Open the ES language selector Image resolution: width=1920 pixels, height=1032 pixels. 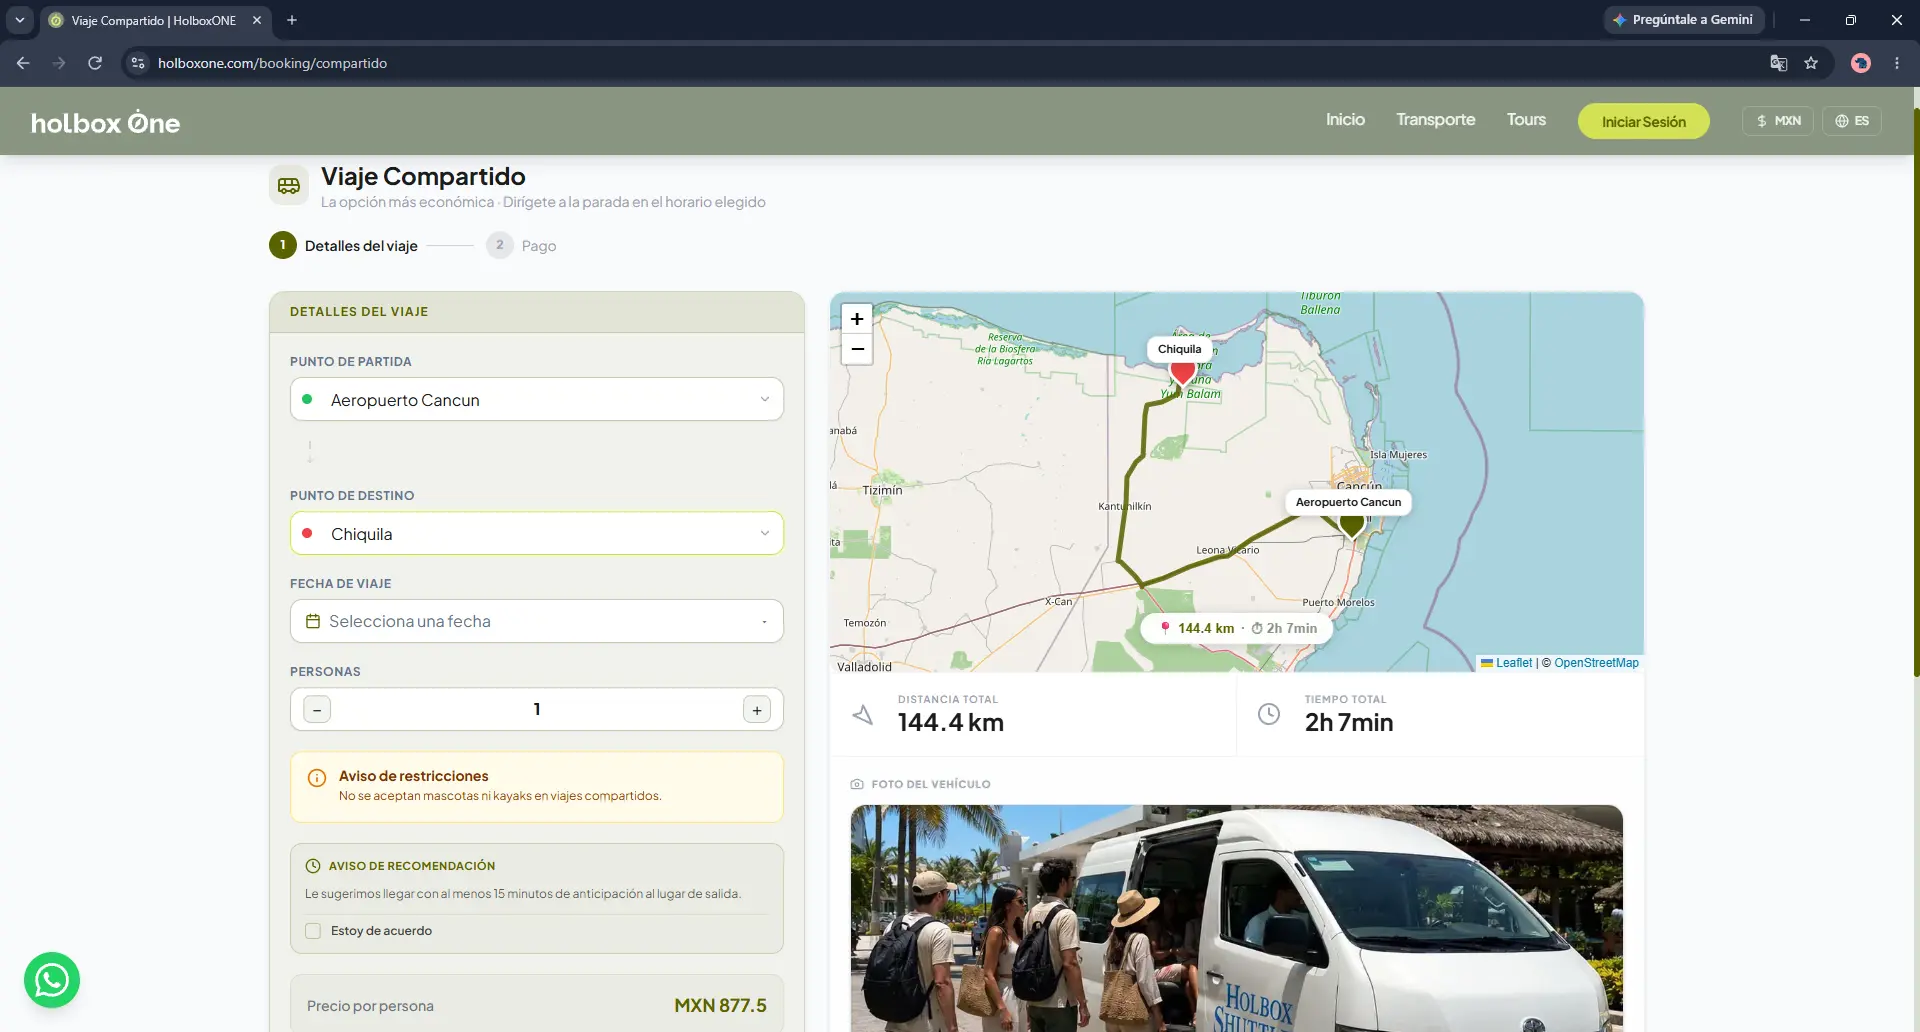click(1852, 121)
